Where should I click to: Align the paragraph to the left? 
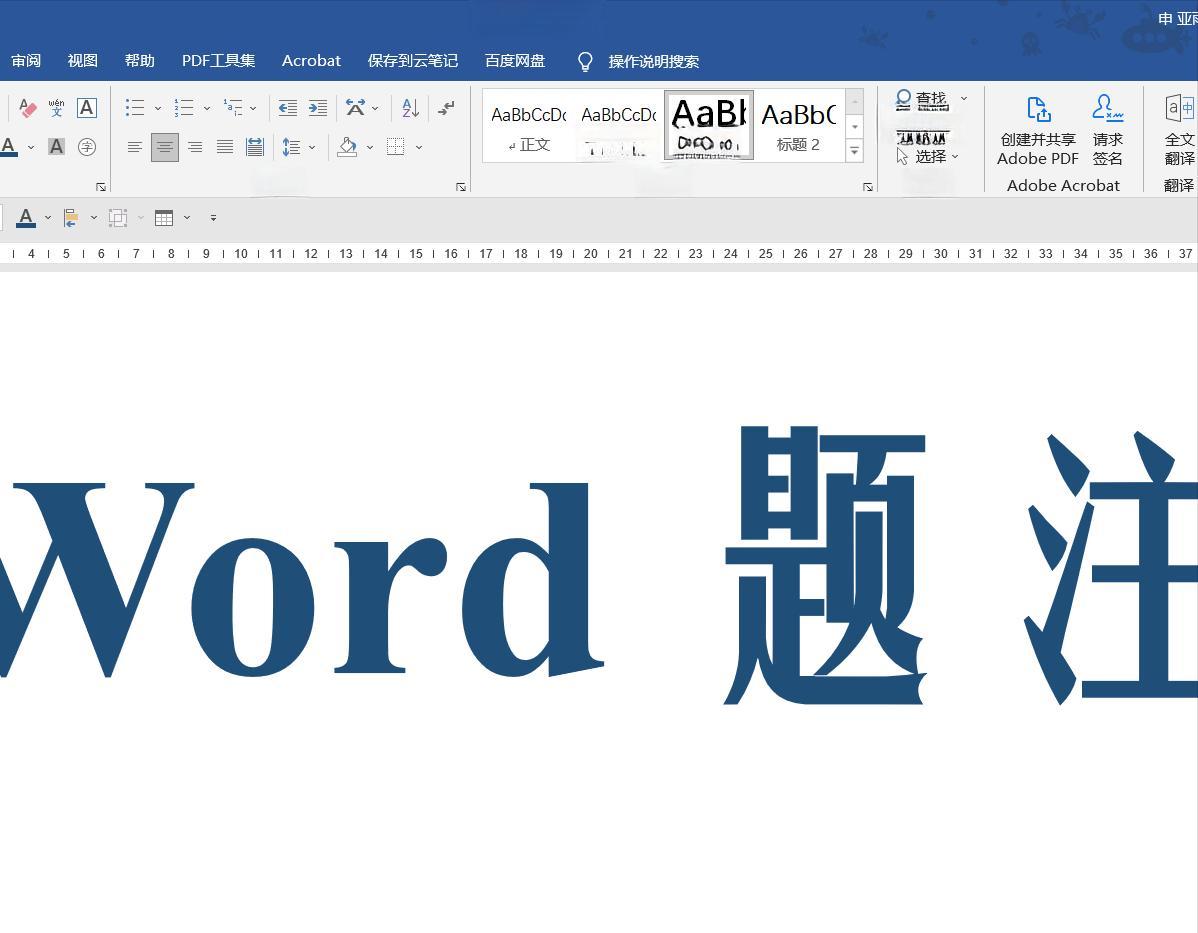[134, 147]
